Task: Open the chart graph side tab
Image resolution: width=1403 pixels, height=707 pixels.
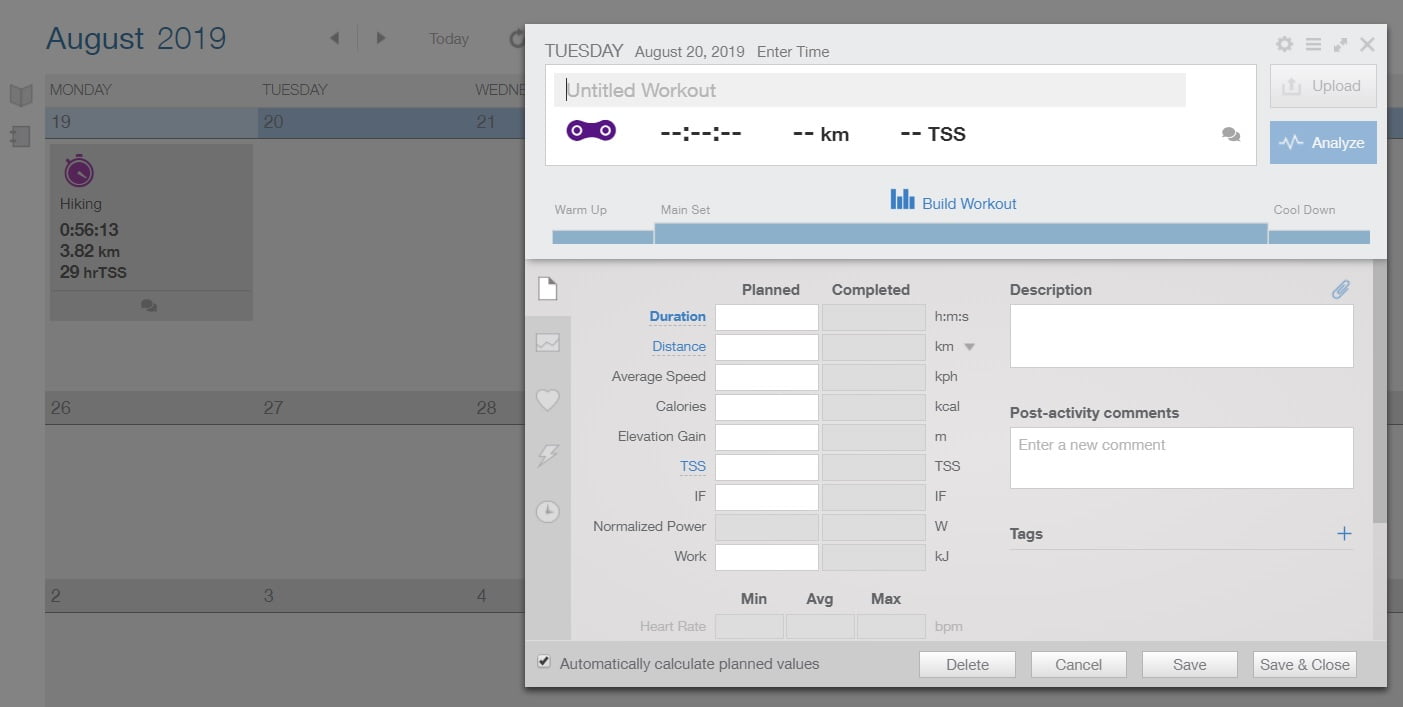Action: 547,343
